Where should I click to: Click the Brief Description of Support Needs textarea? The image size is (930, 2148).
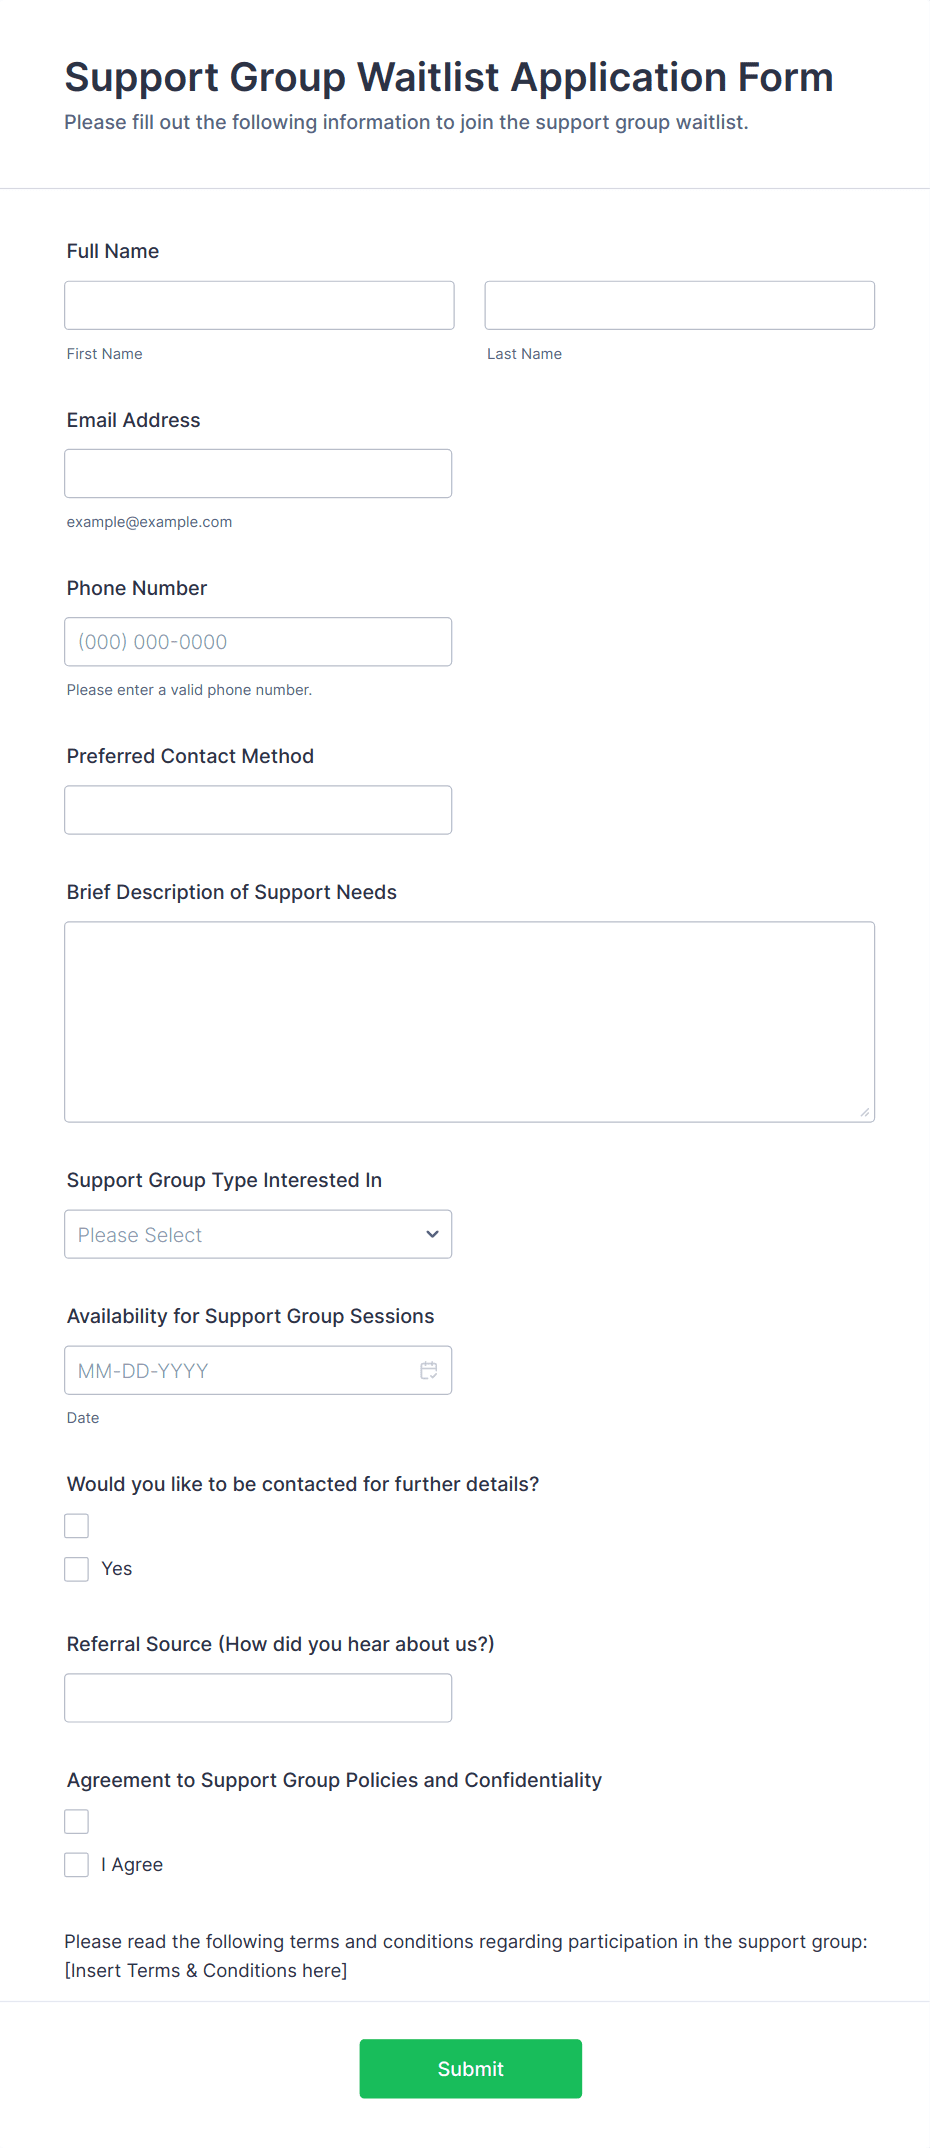tap(469, 1021)
